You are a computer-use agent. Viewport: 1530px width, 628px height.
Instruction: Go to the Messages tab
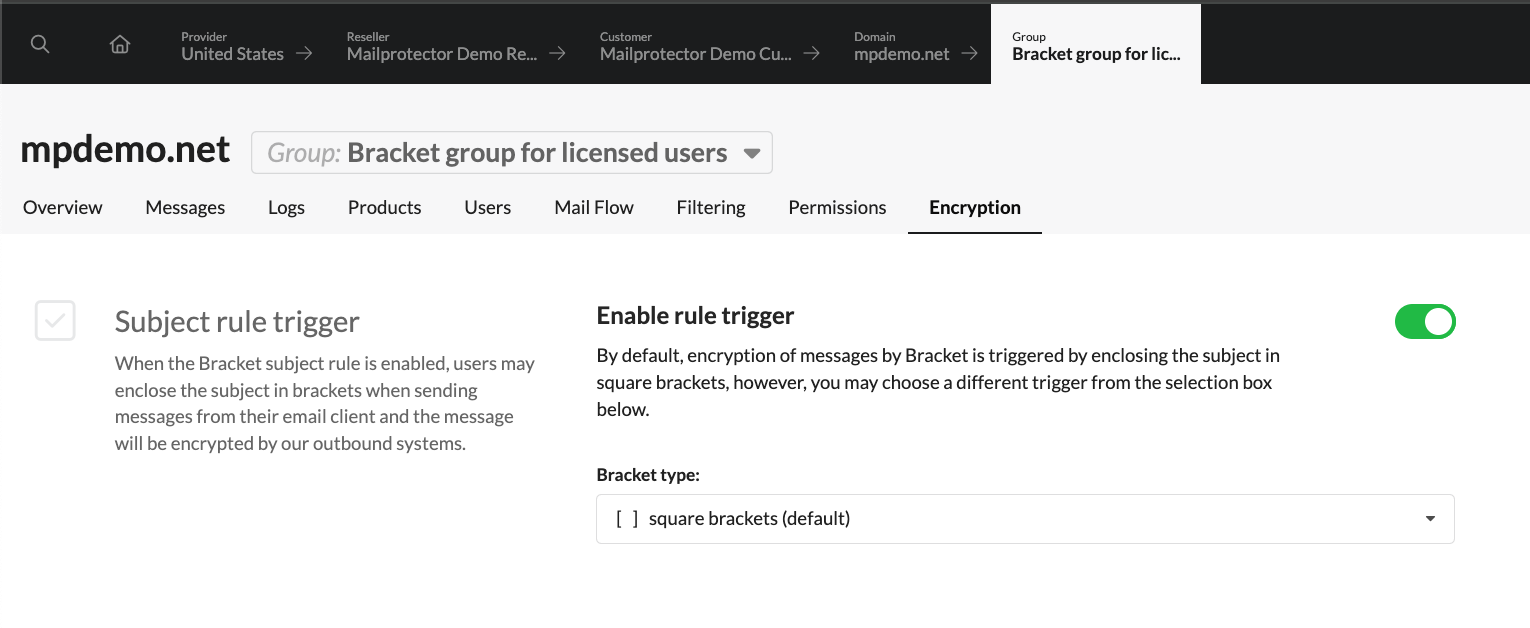(x=185, y=208)
